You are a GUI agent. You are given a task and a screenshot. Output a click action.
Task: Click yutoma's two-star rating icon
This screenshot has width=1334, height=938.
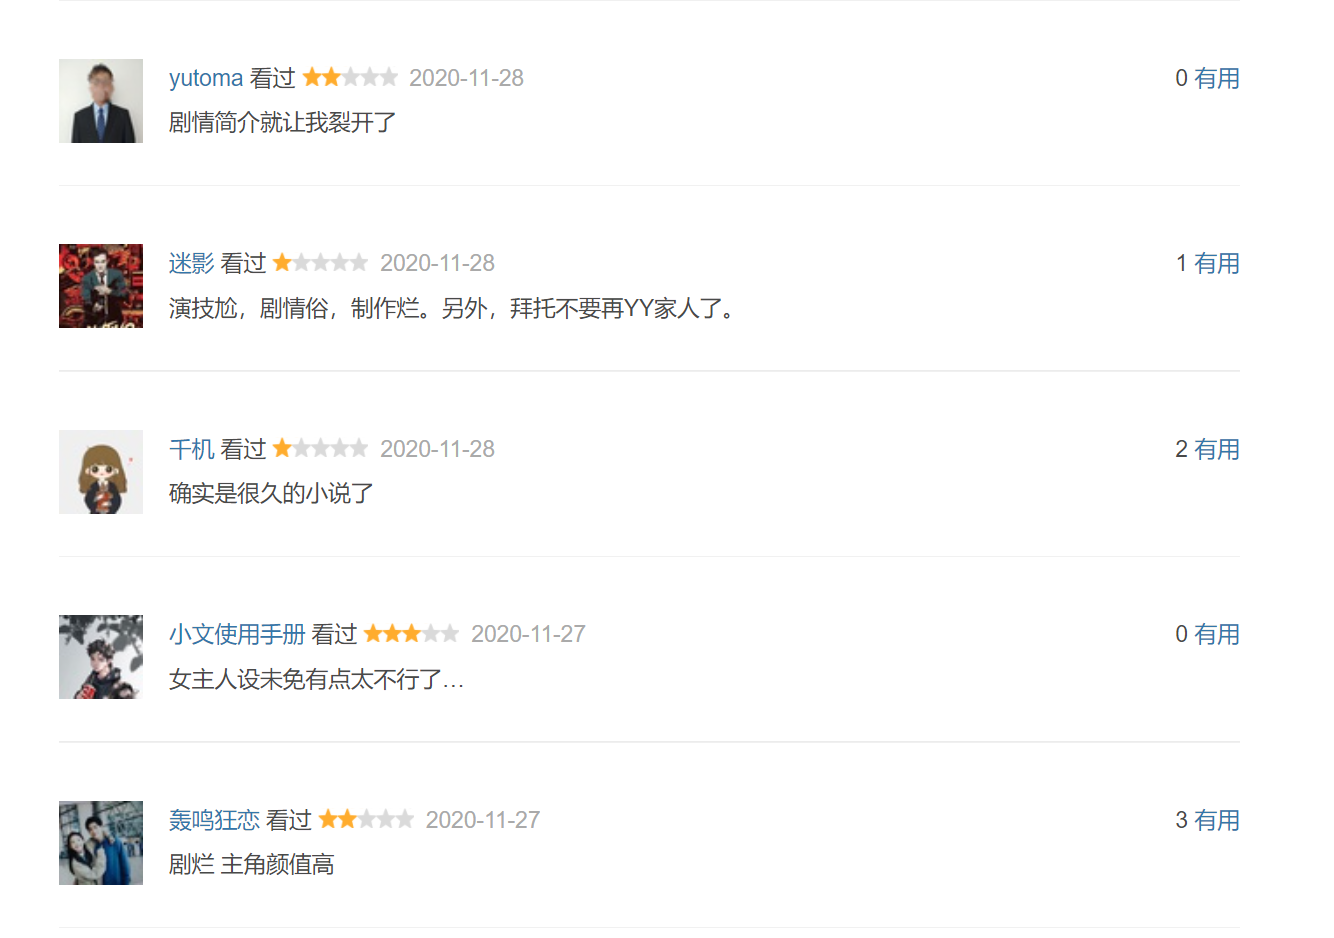click(x=350, y=77)
